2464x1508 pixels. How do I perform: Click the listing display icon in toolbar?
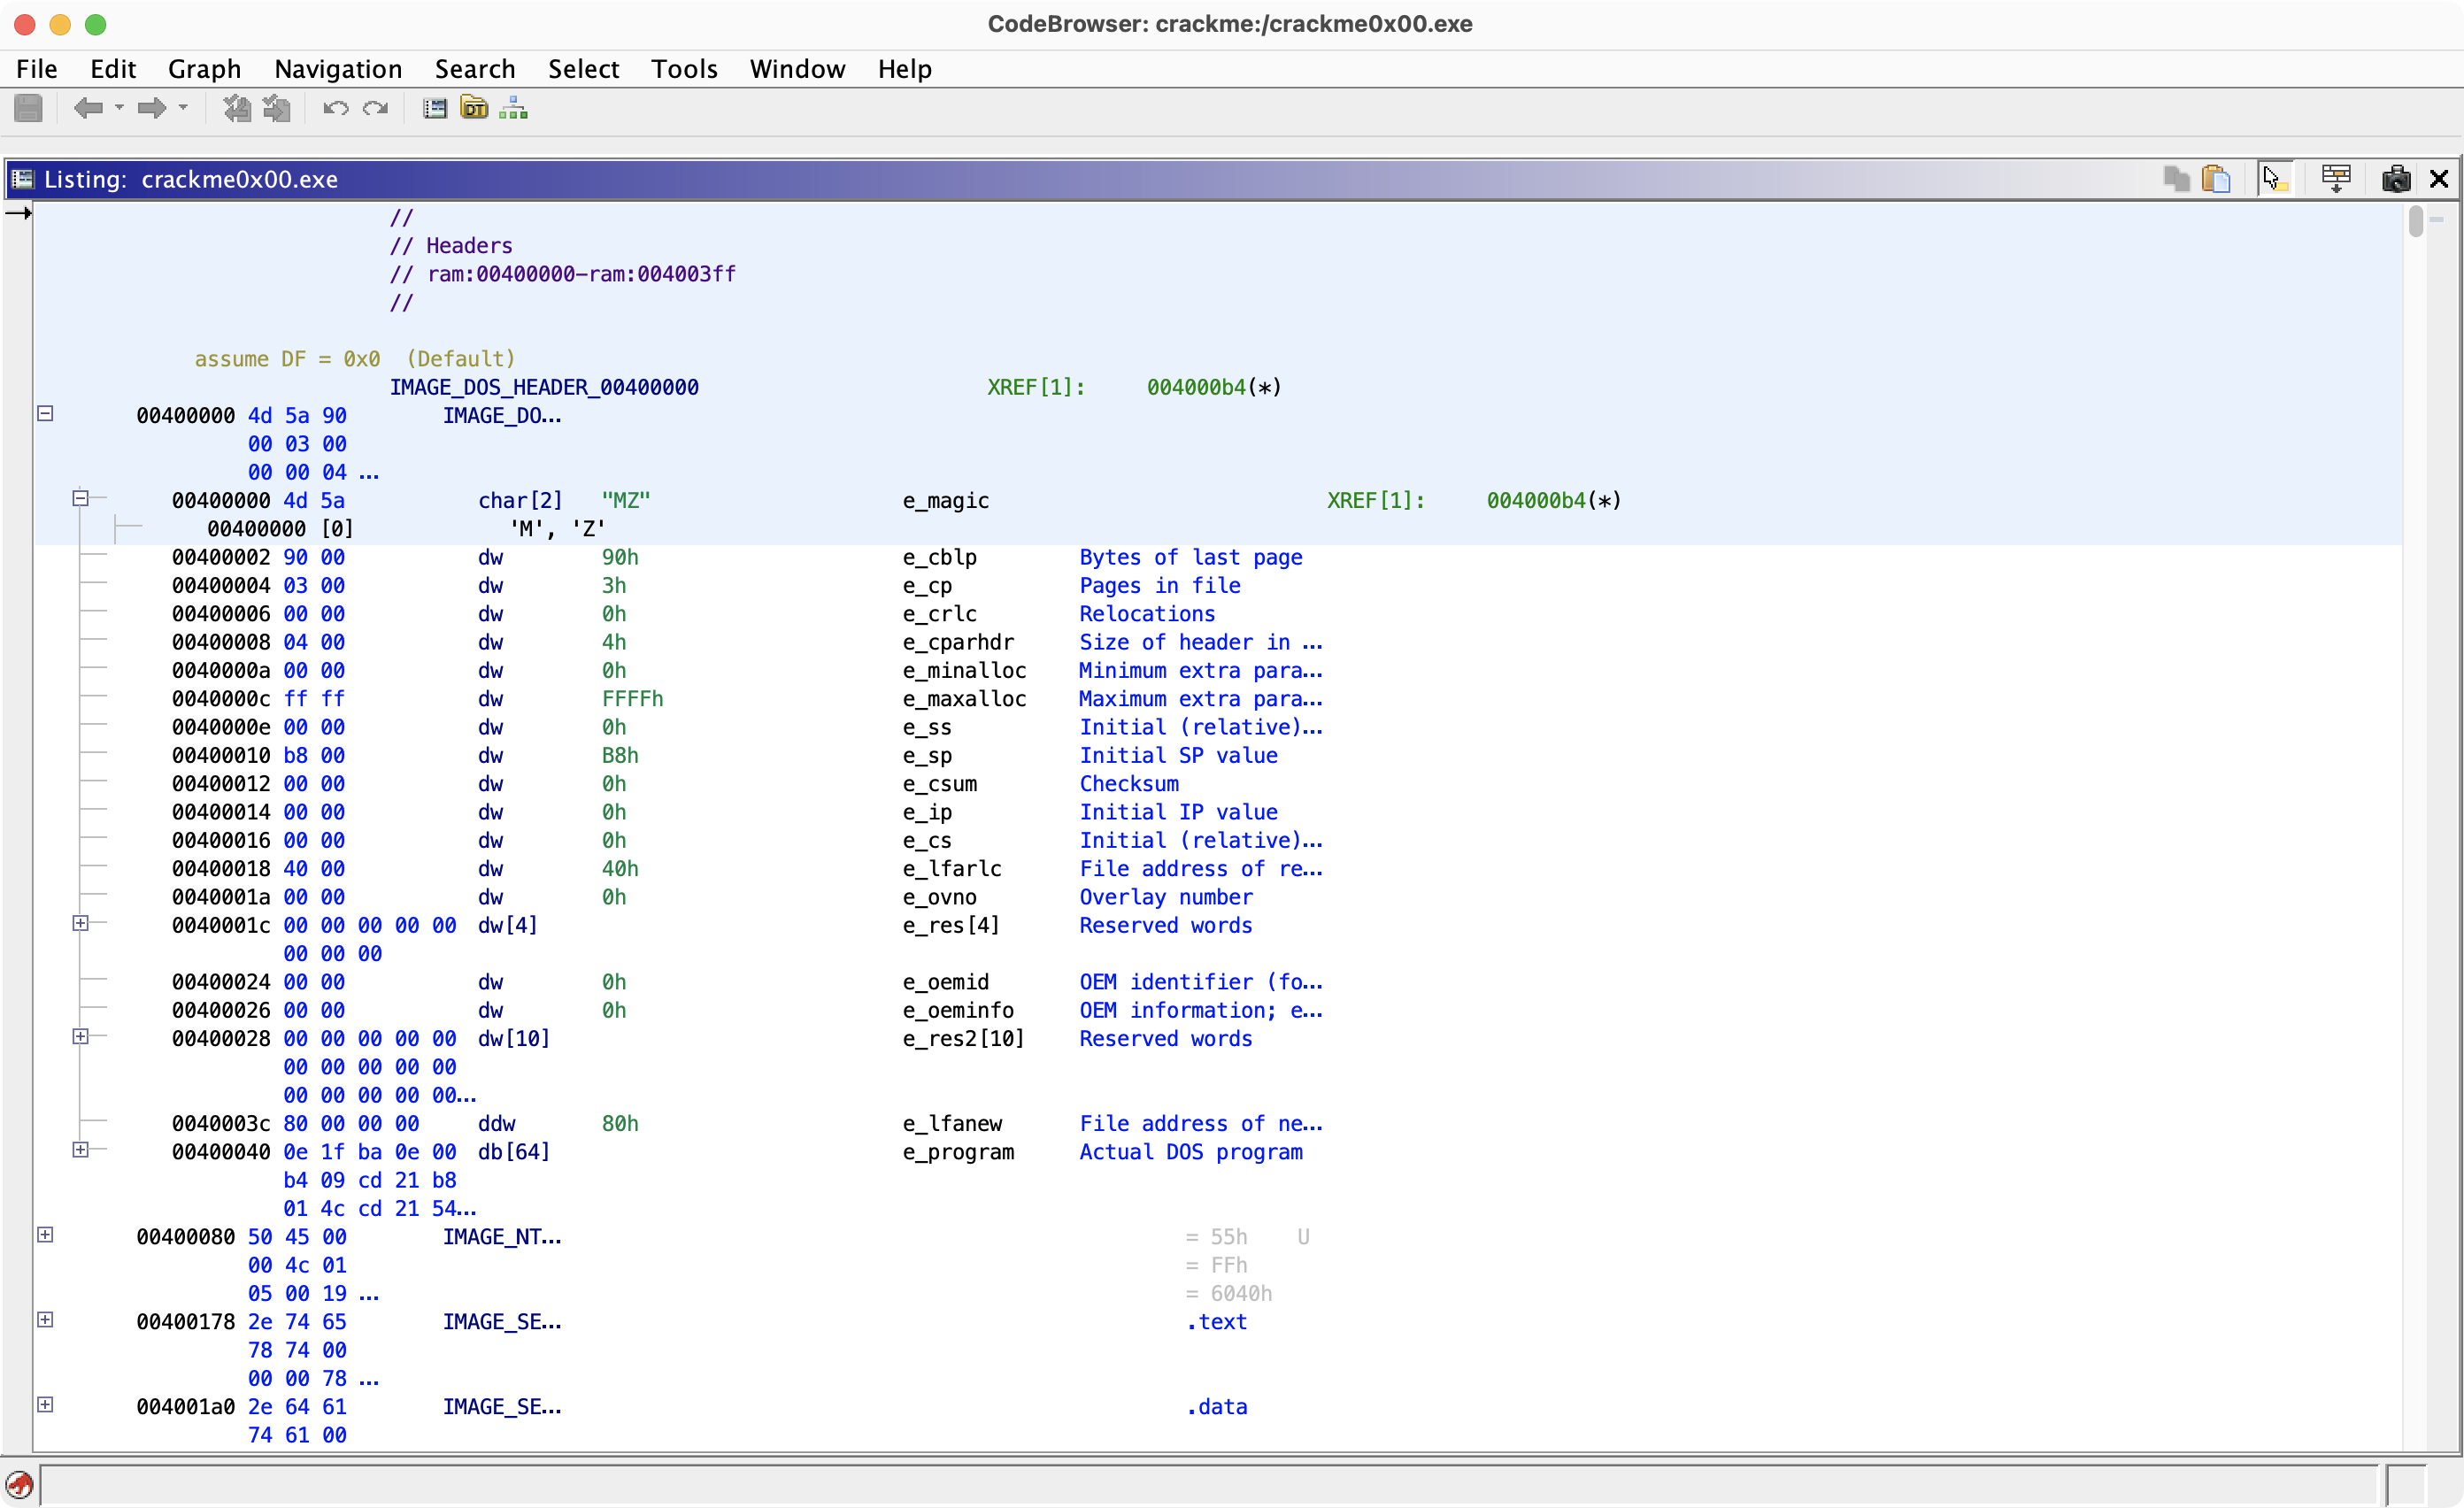click(x=434, y=108)
